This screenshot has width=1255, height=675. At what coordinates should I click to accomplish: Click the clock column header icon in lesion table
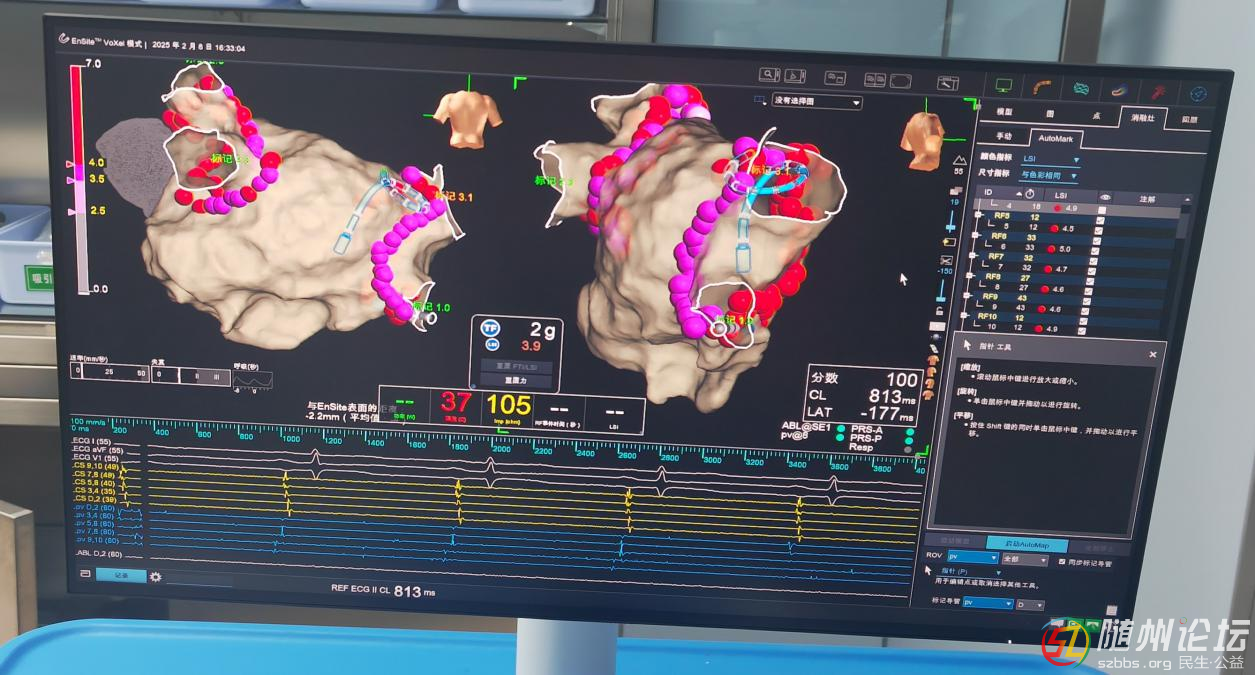click(x=1030, y=194)
